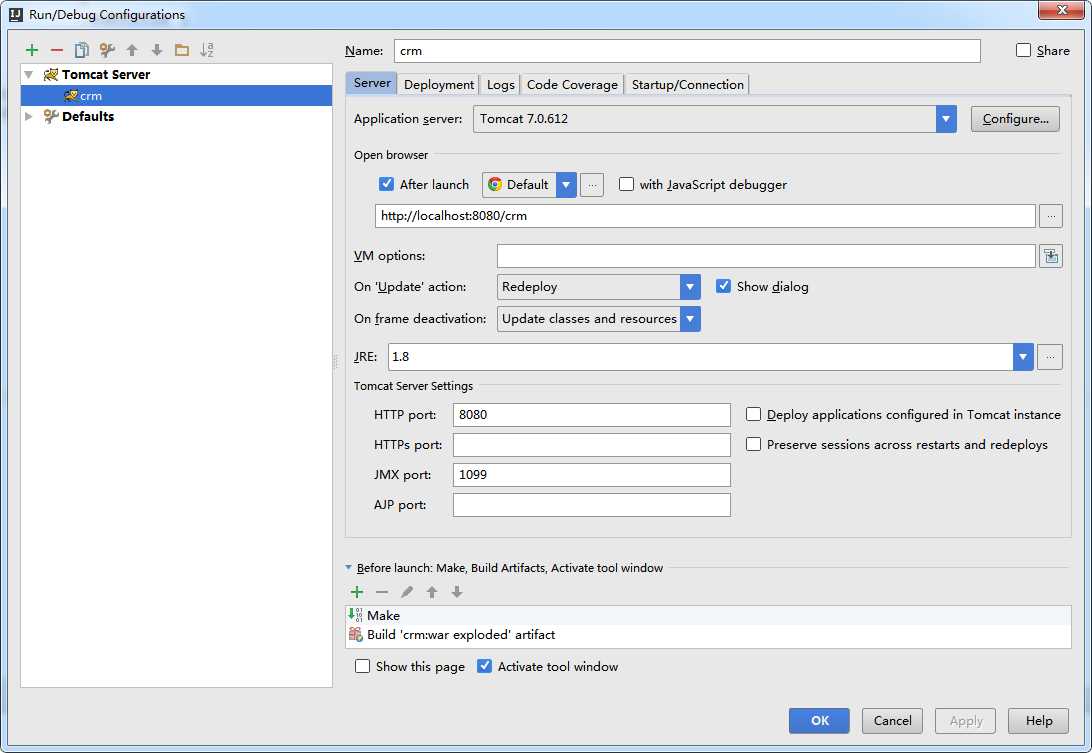Click the Name input field
1092x753 pixels.
pos(687,51)
